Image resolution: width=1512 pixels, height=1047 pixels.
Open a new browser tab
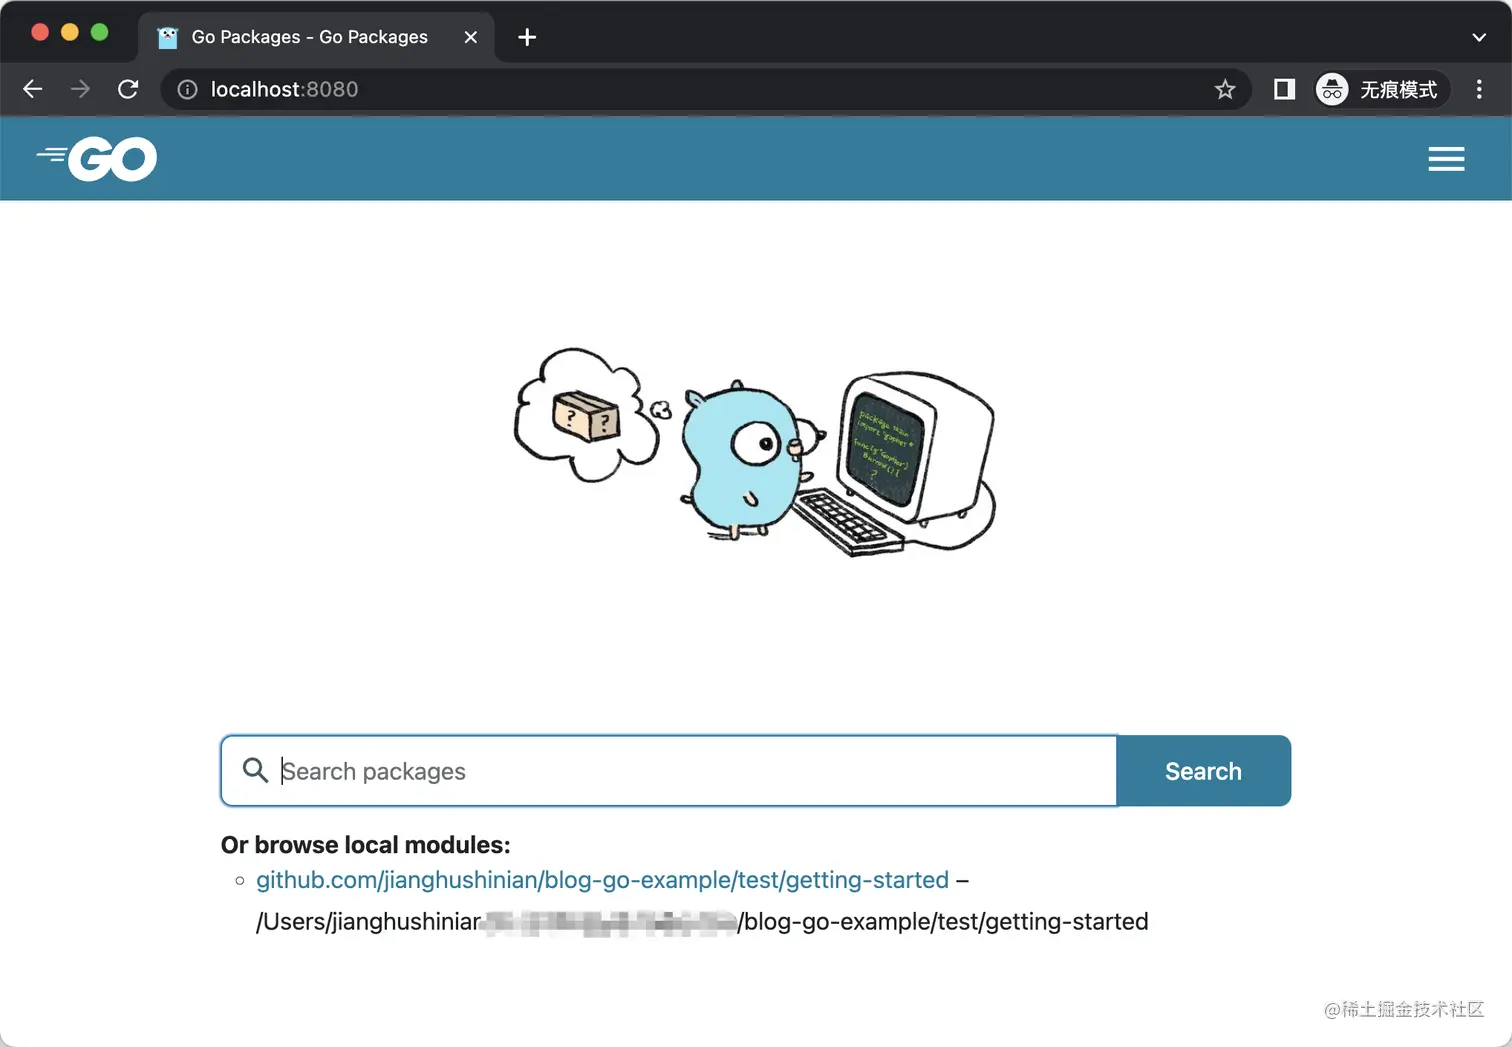527,37
